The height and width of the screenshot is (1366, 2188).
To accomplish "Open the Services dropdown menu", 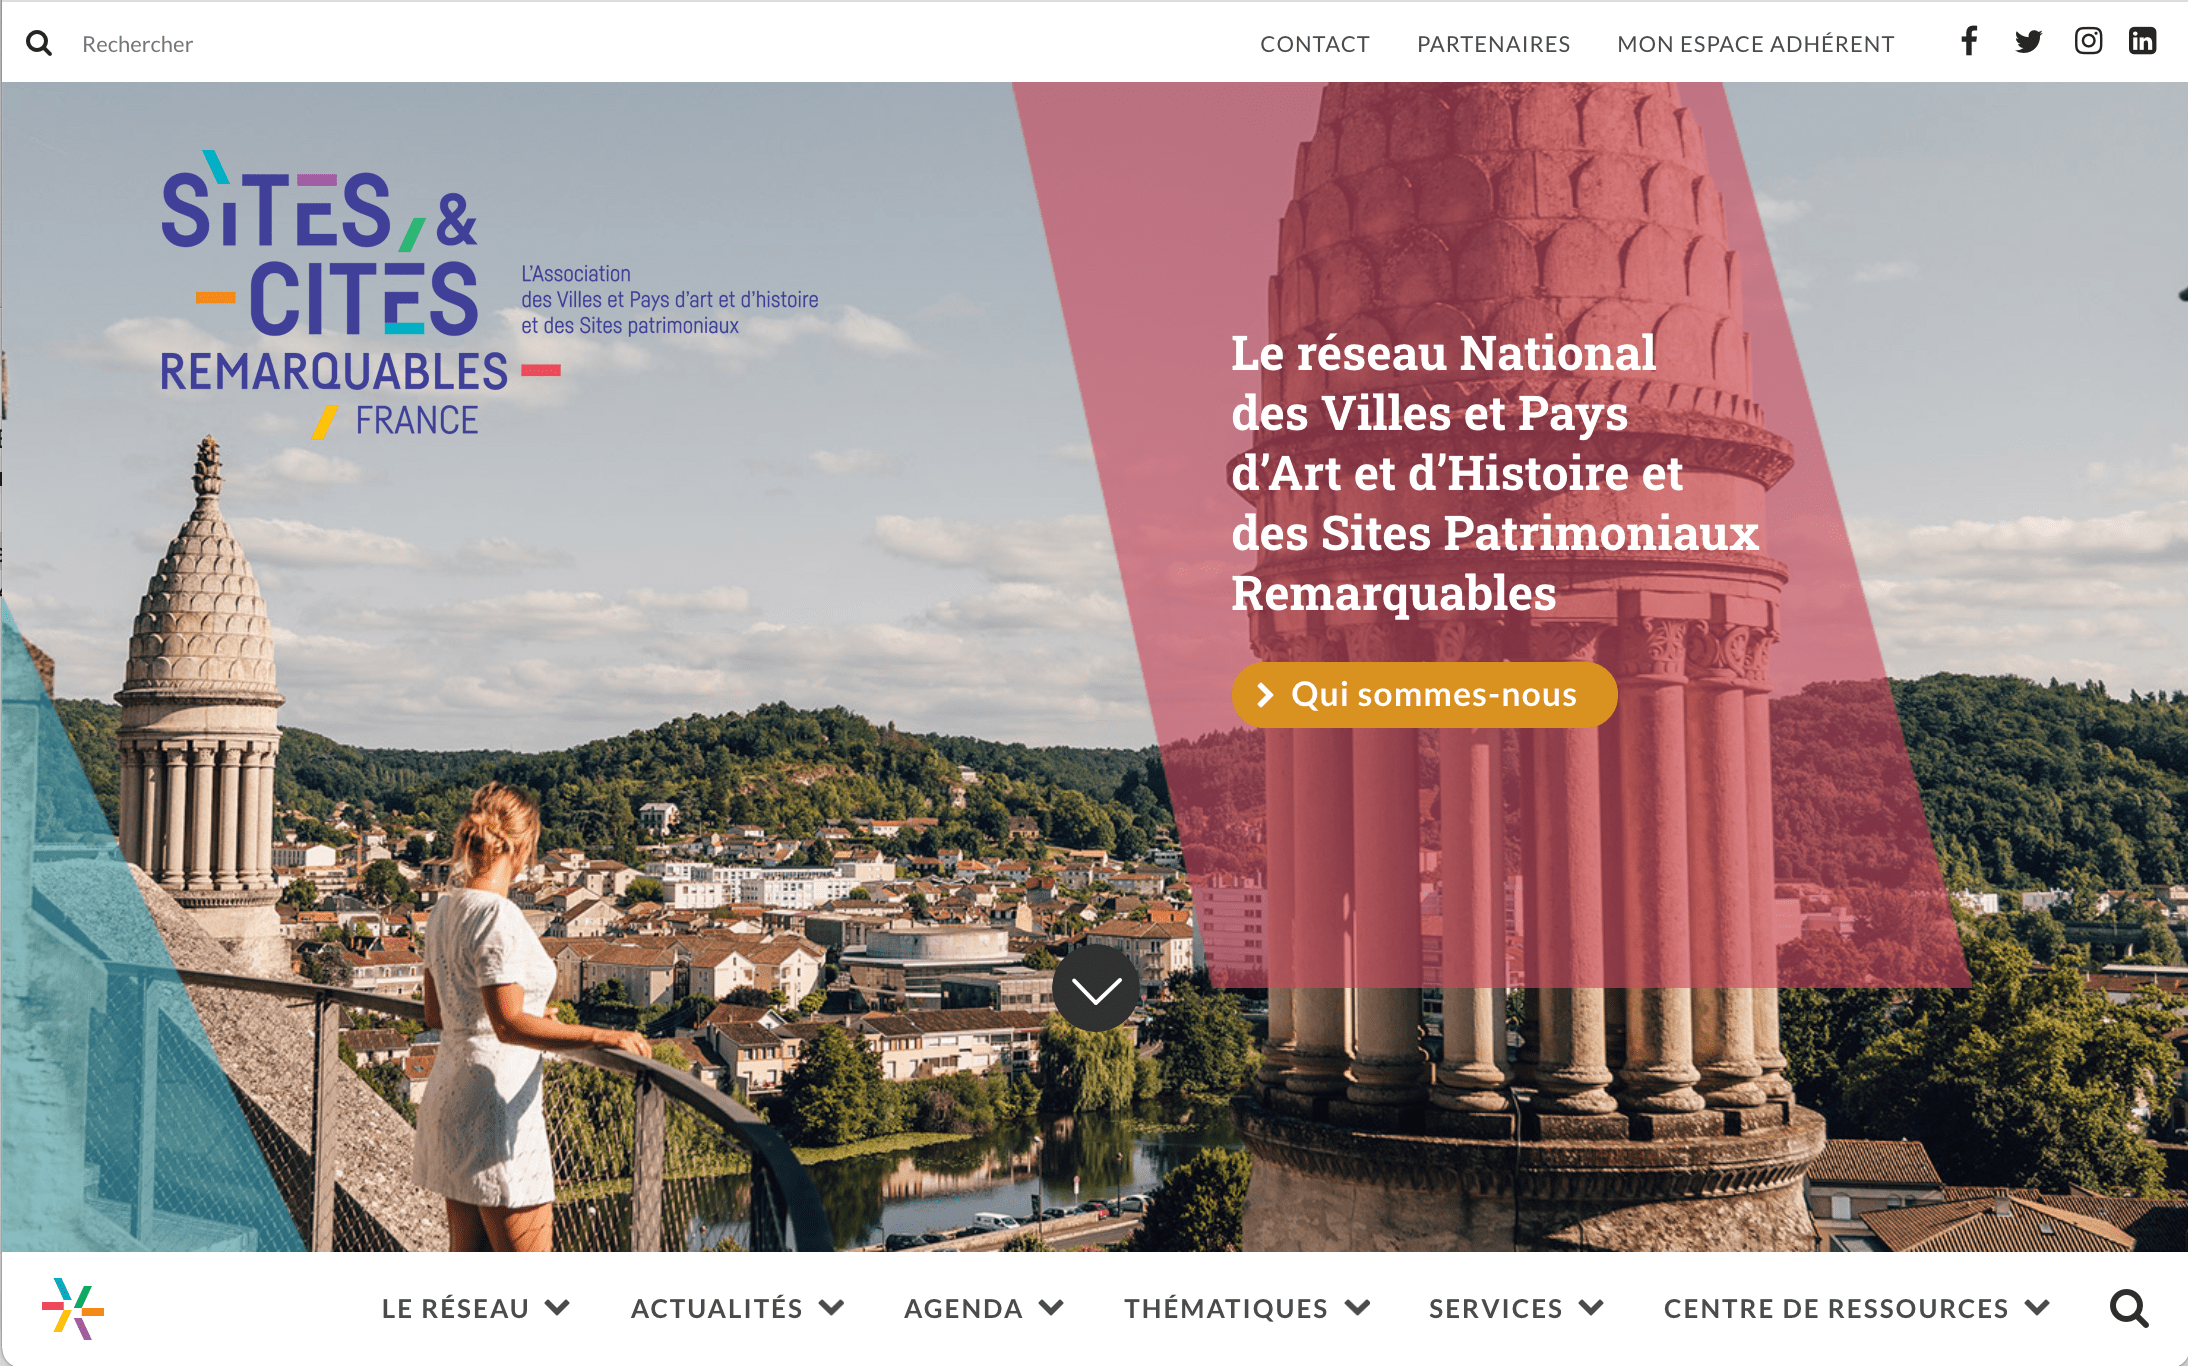I will pos(1516,1308).
